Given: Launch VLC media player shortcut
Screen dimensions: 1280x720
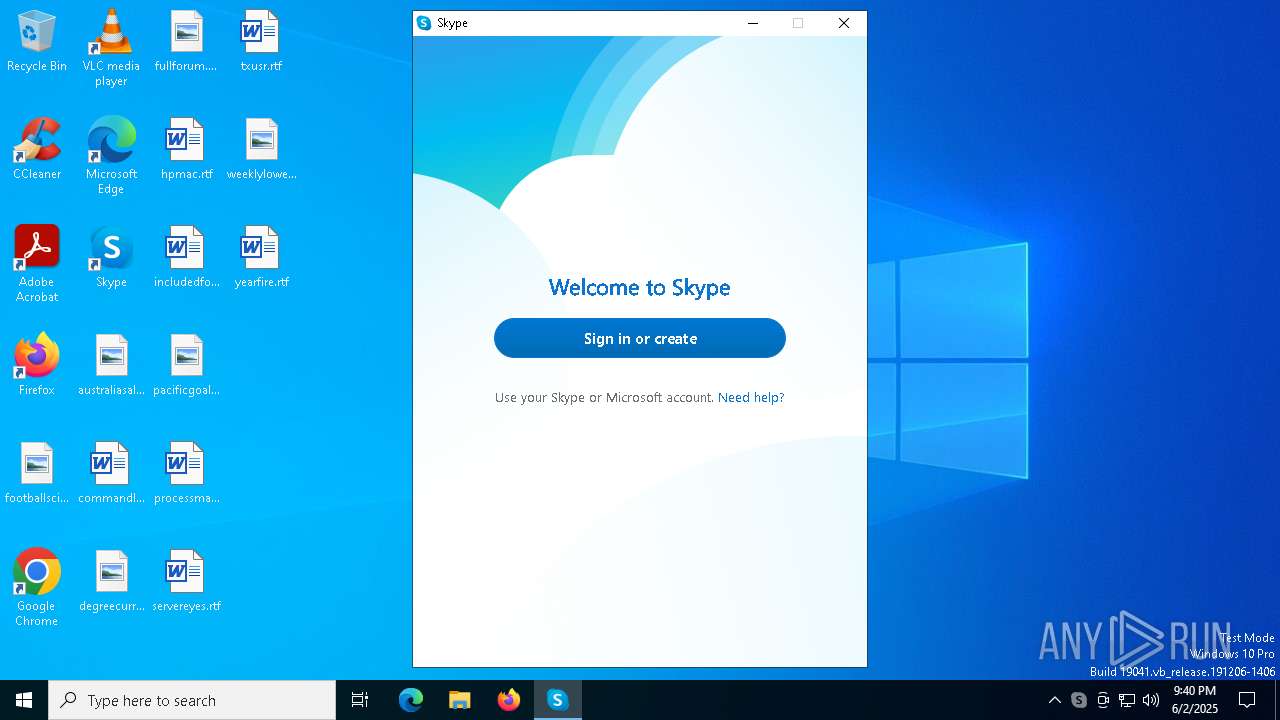Looking at the screenshot, I should tap(111, 48).
